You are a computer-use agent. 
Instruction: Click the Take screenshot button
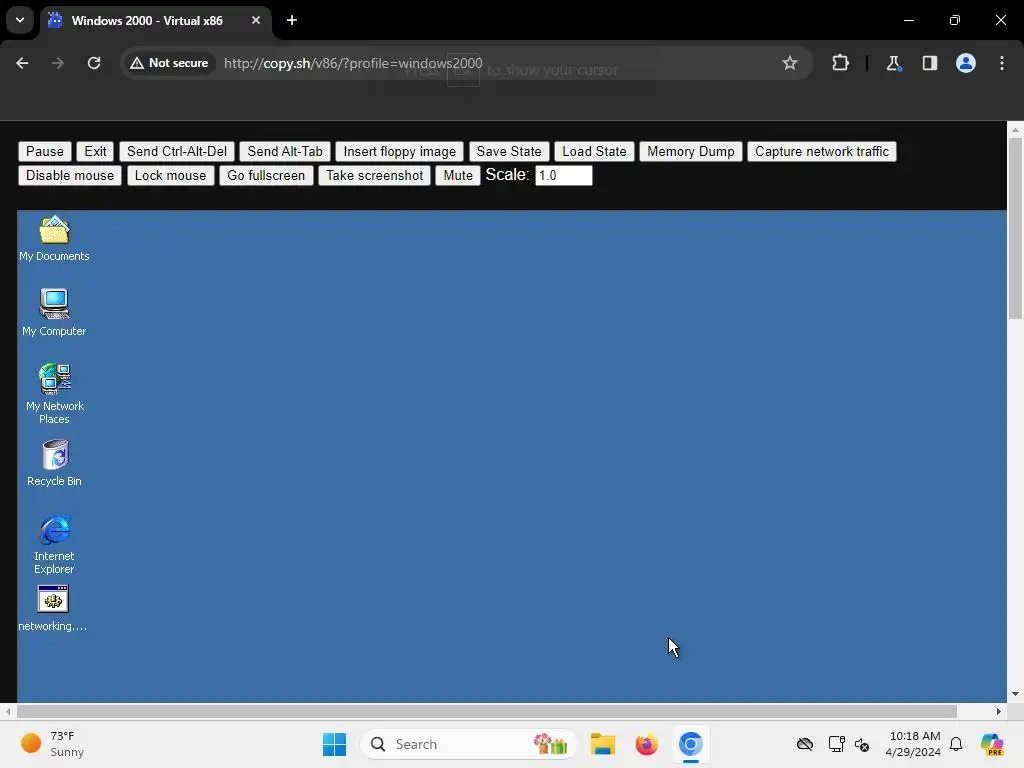(x=374, y=176)
